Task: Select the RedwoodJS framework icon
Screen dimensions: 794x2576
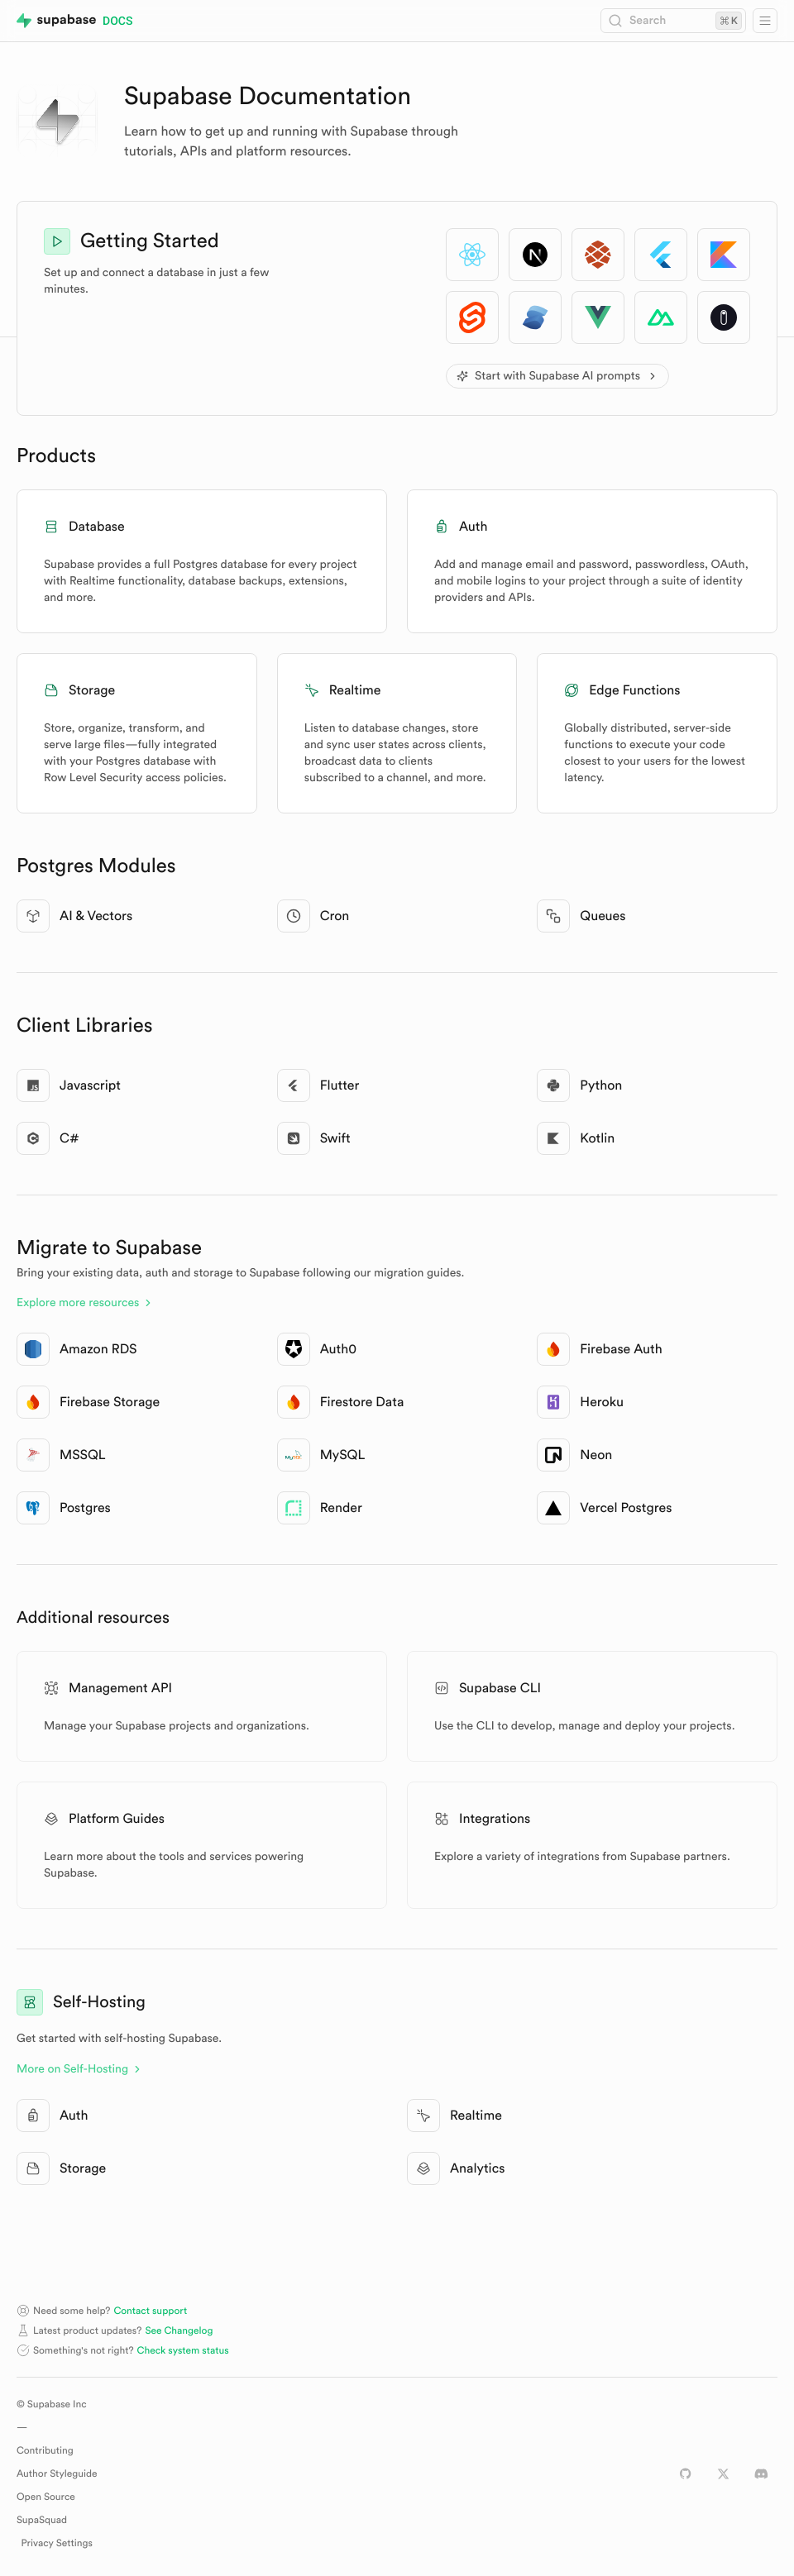Action: click(x=598, y=255)
